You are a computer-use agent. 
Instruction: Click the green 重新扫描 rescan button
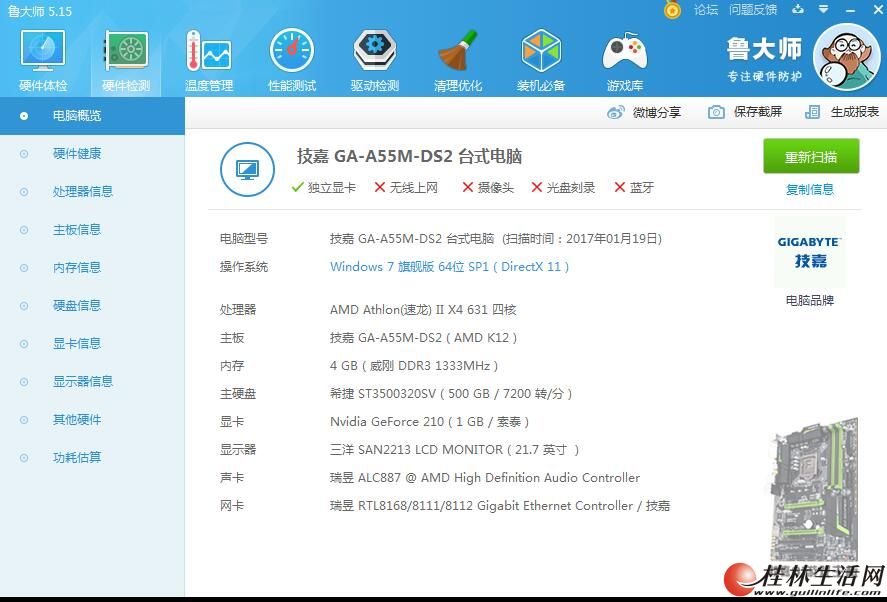point(811,156)
